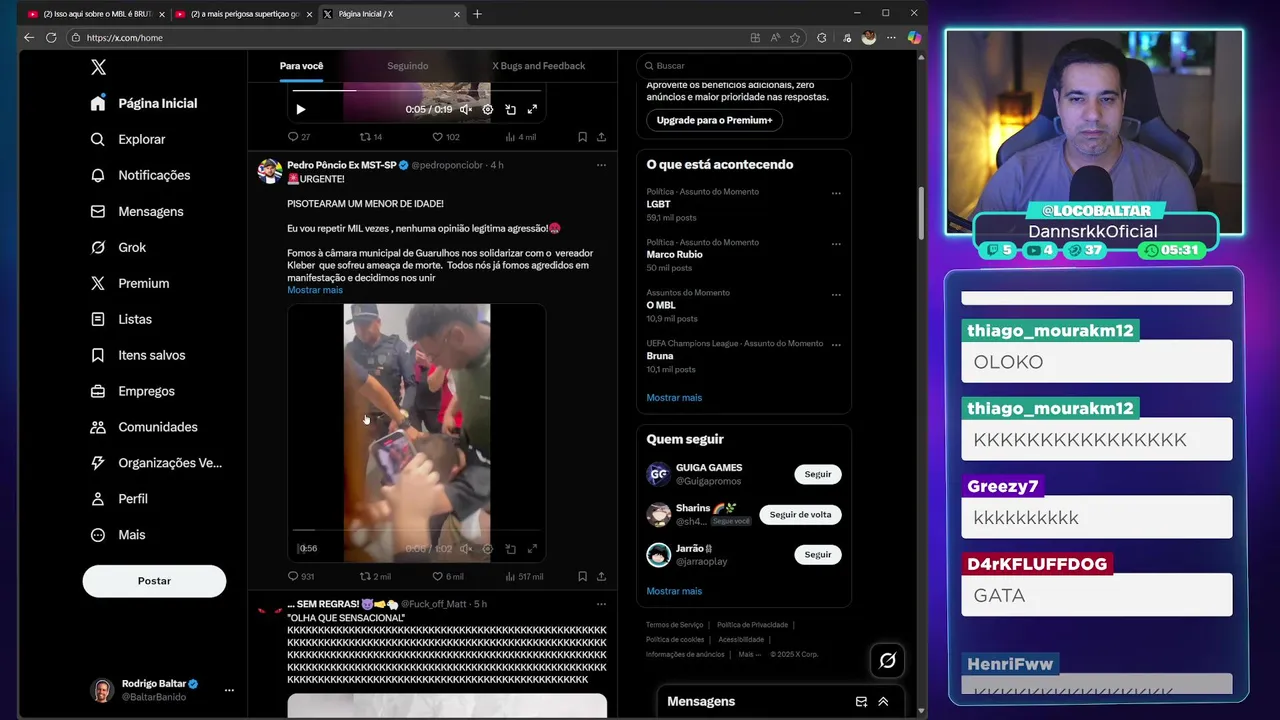
Task: Open Pedro Pôncio profile avatar
Action: pos(269,171)
